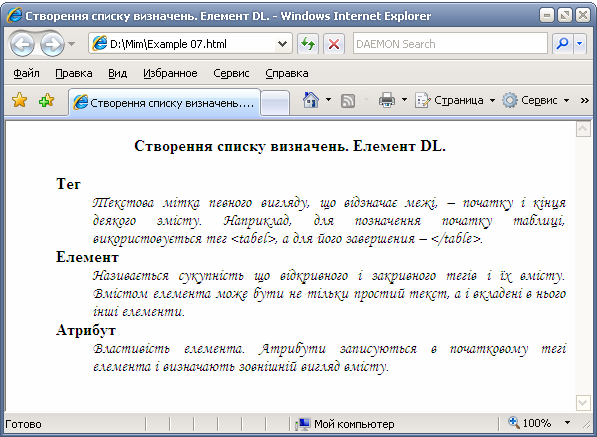Viewport: 597px width, 437px height.
Task: Open a new blank tab
Action: pos(275,103)
